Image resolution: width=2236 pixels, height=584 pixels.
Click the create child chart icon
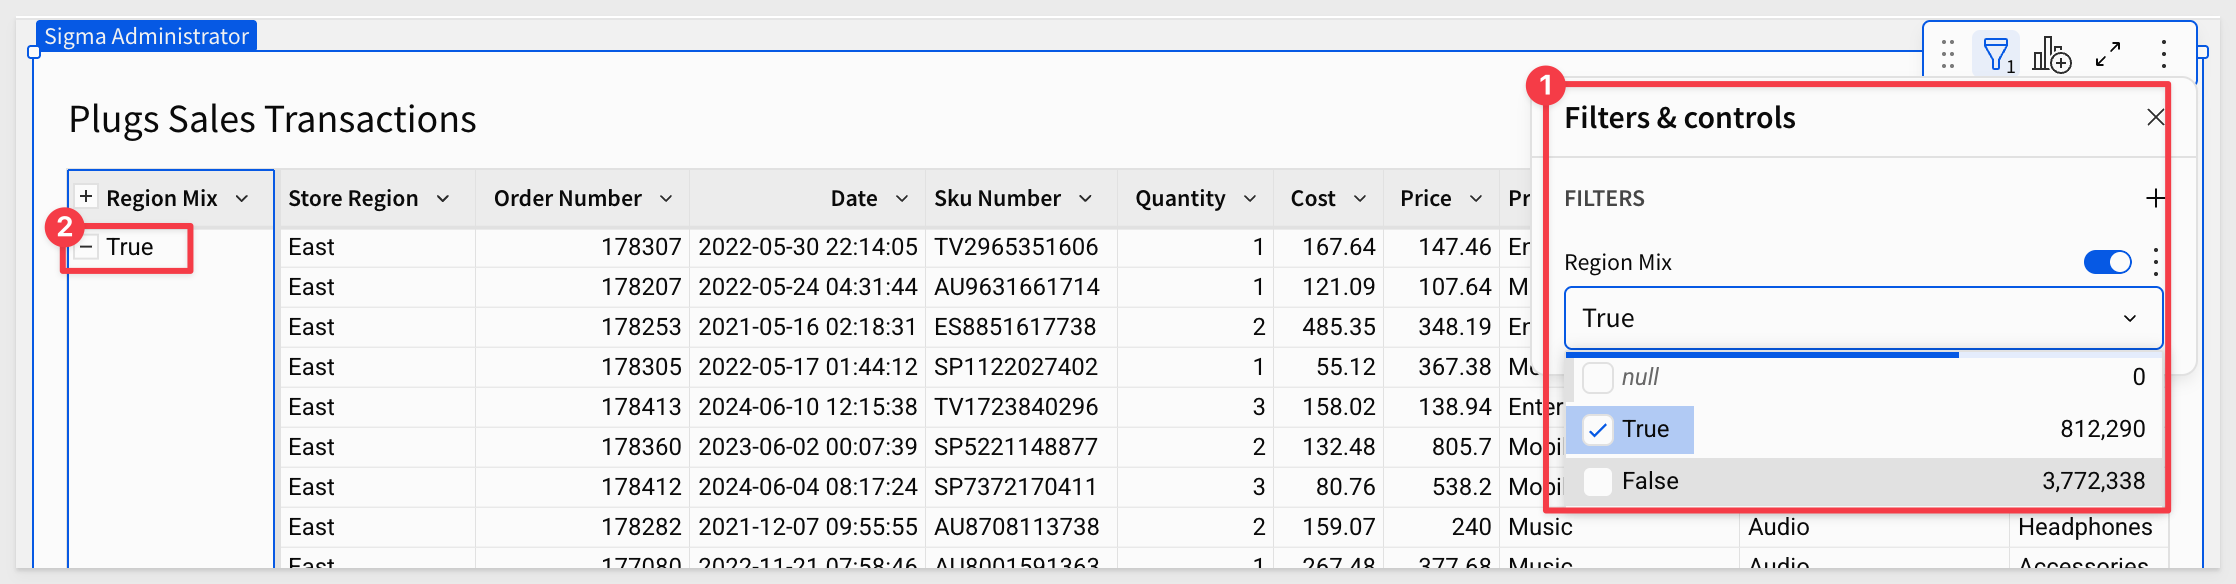pos(2051,54)
